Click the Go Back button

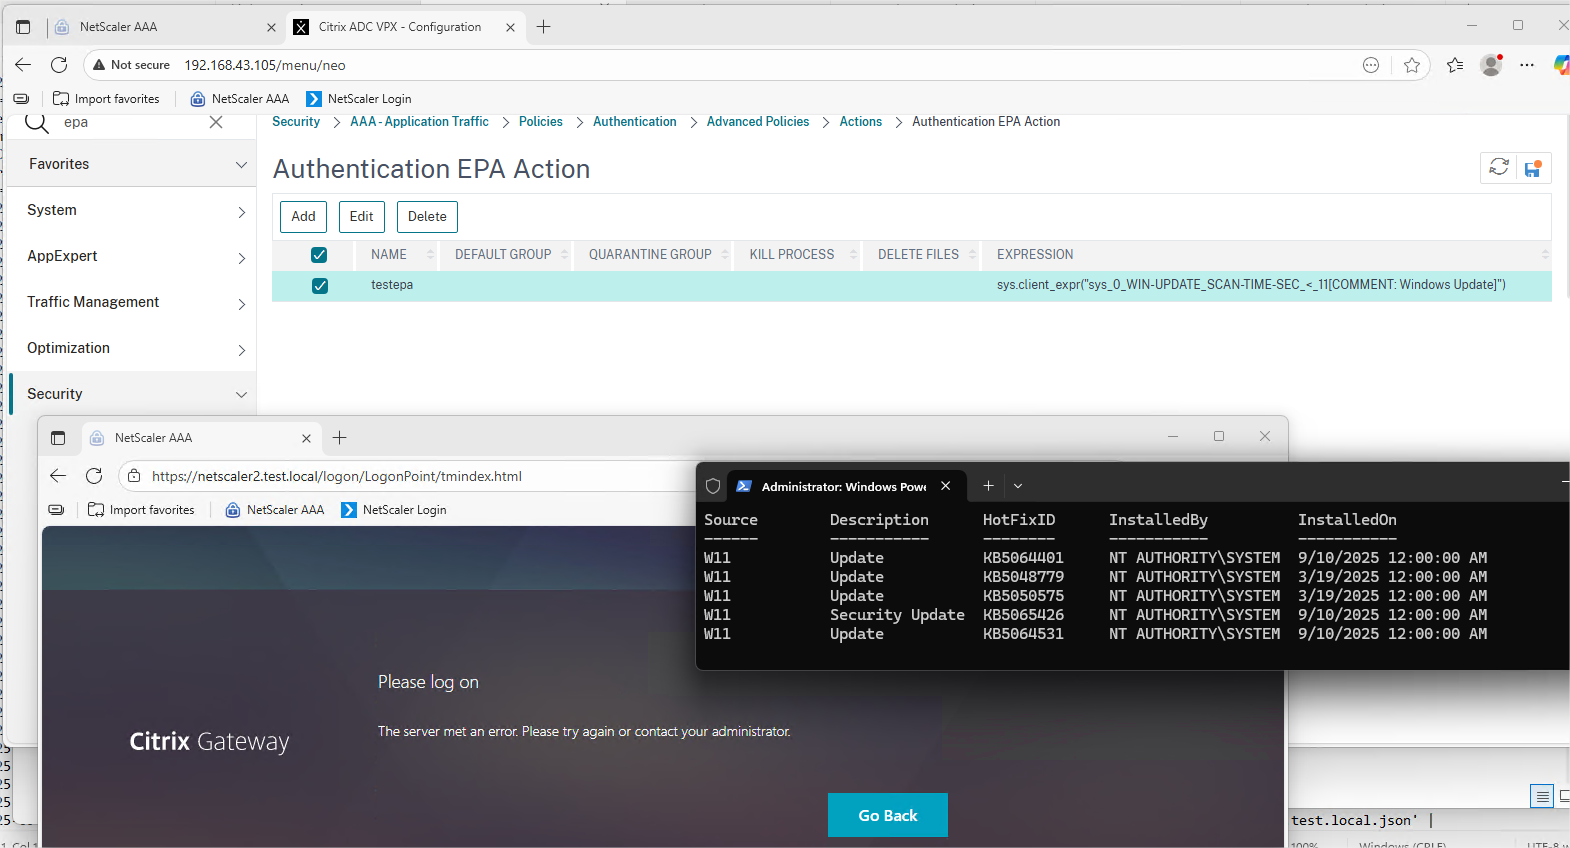(x=887, y=815)
